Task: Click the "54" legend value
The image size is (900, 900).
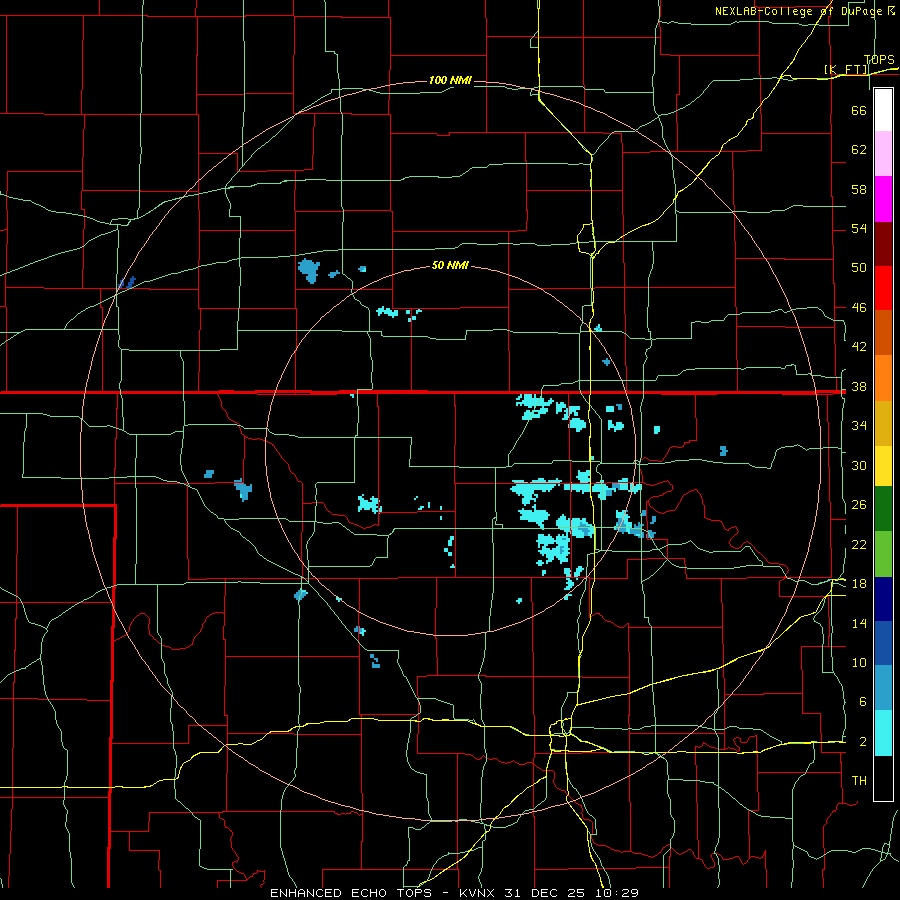Action: click(x=859, y=228)
